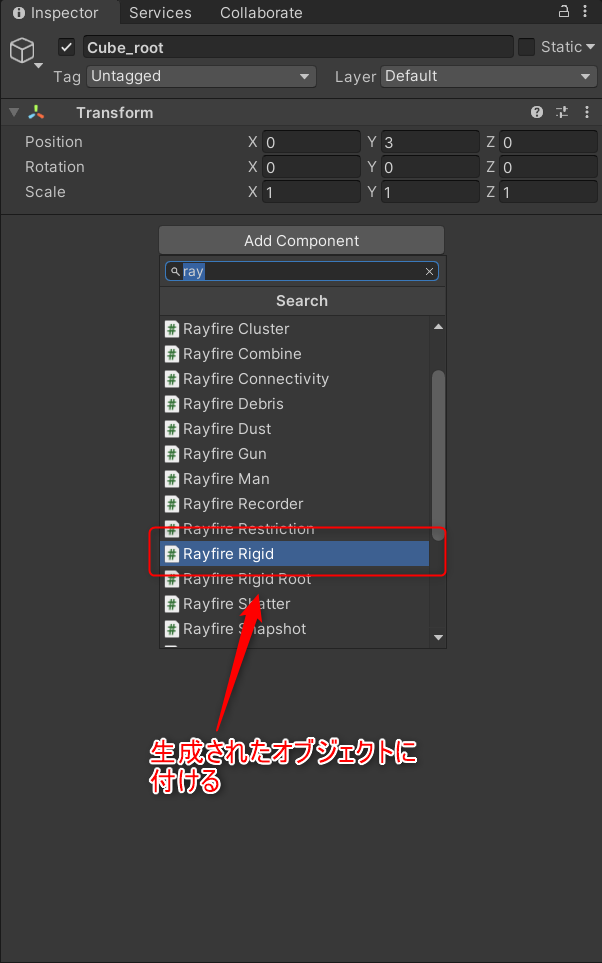The image size is (602, 963).
Task: Switch to the Inspector tab
Action: (x=59, y=12)
